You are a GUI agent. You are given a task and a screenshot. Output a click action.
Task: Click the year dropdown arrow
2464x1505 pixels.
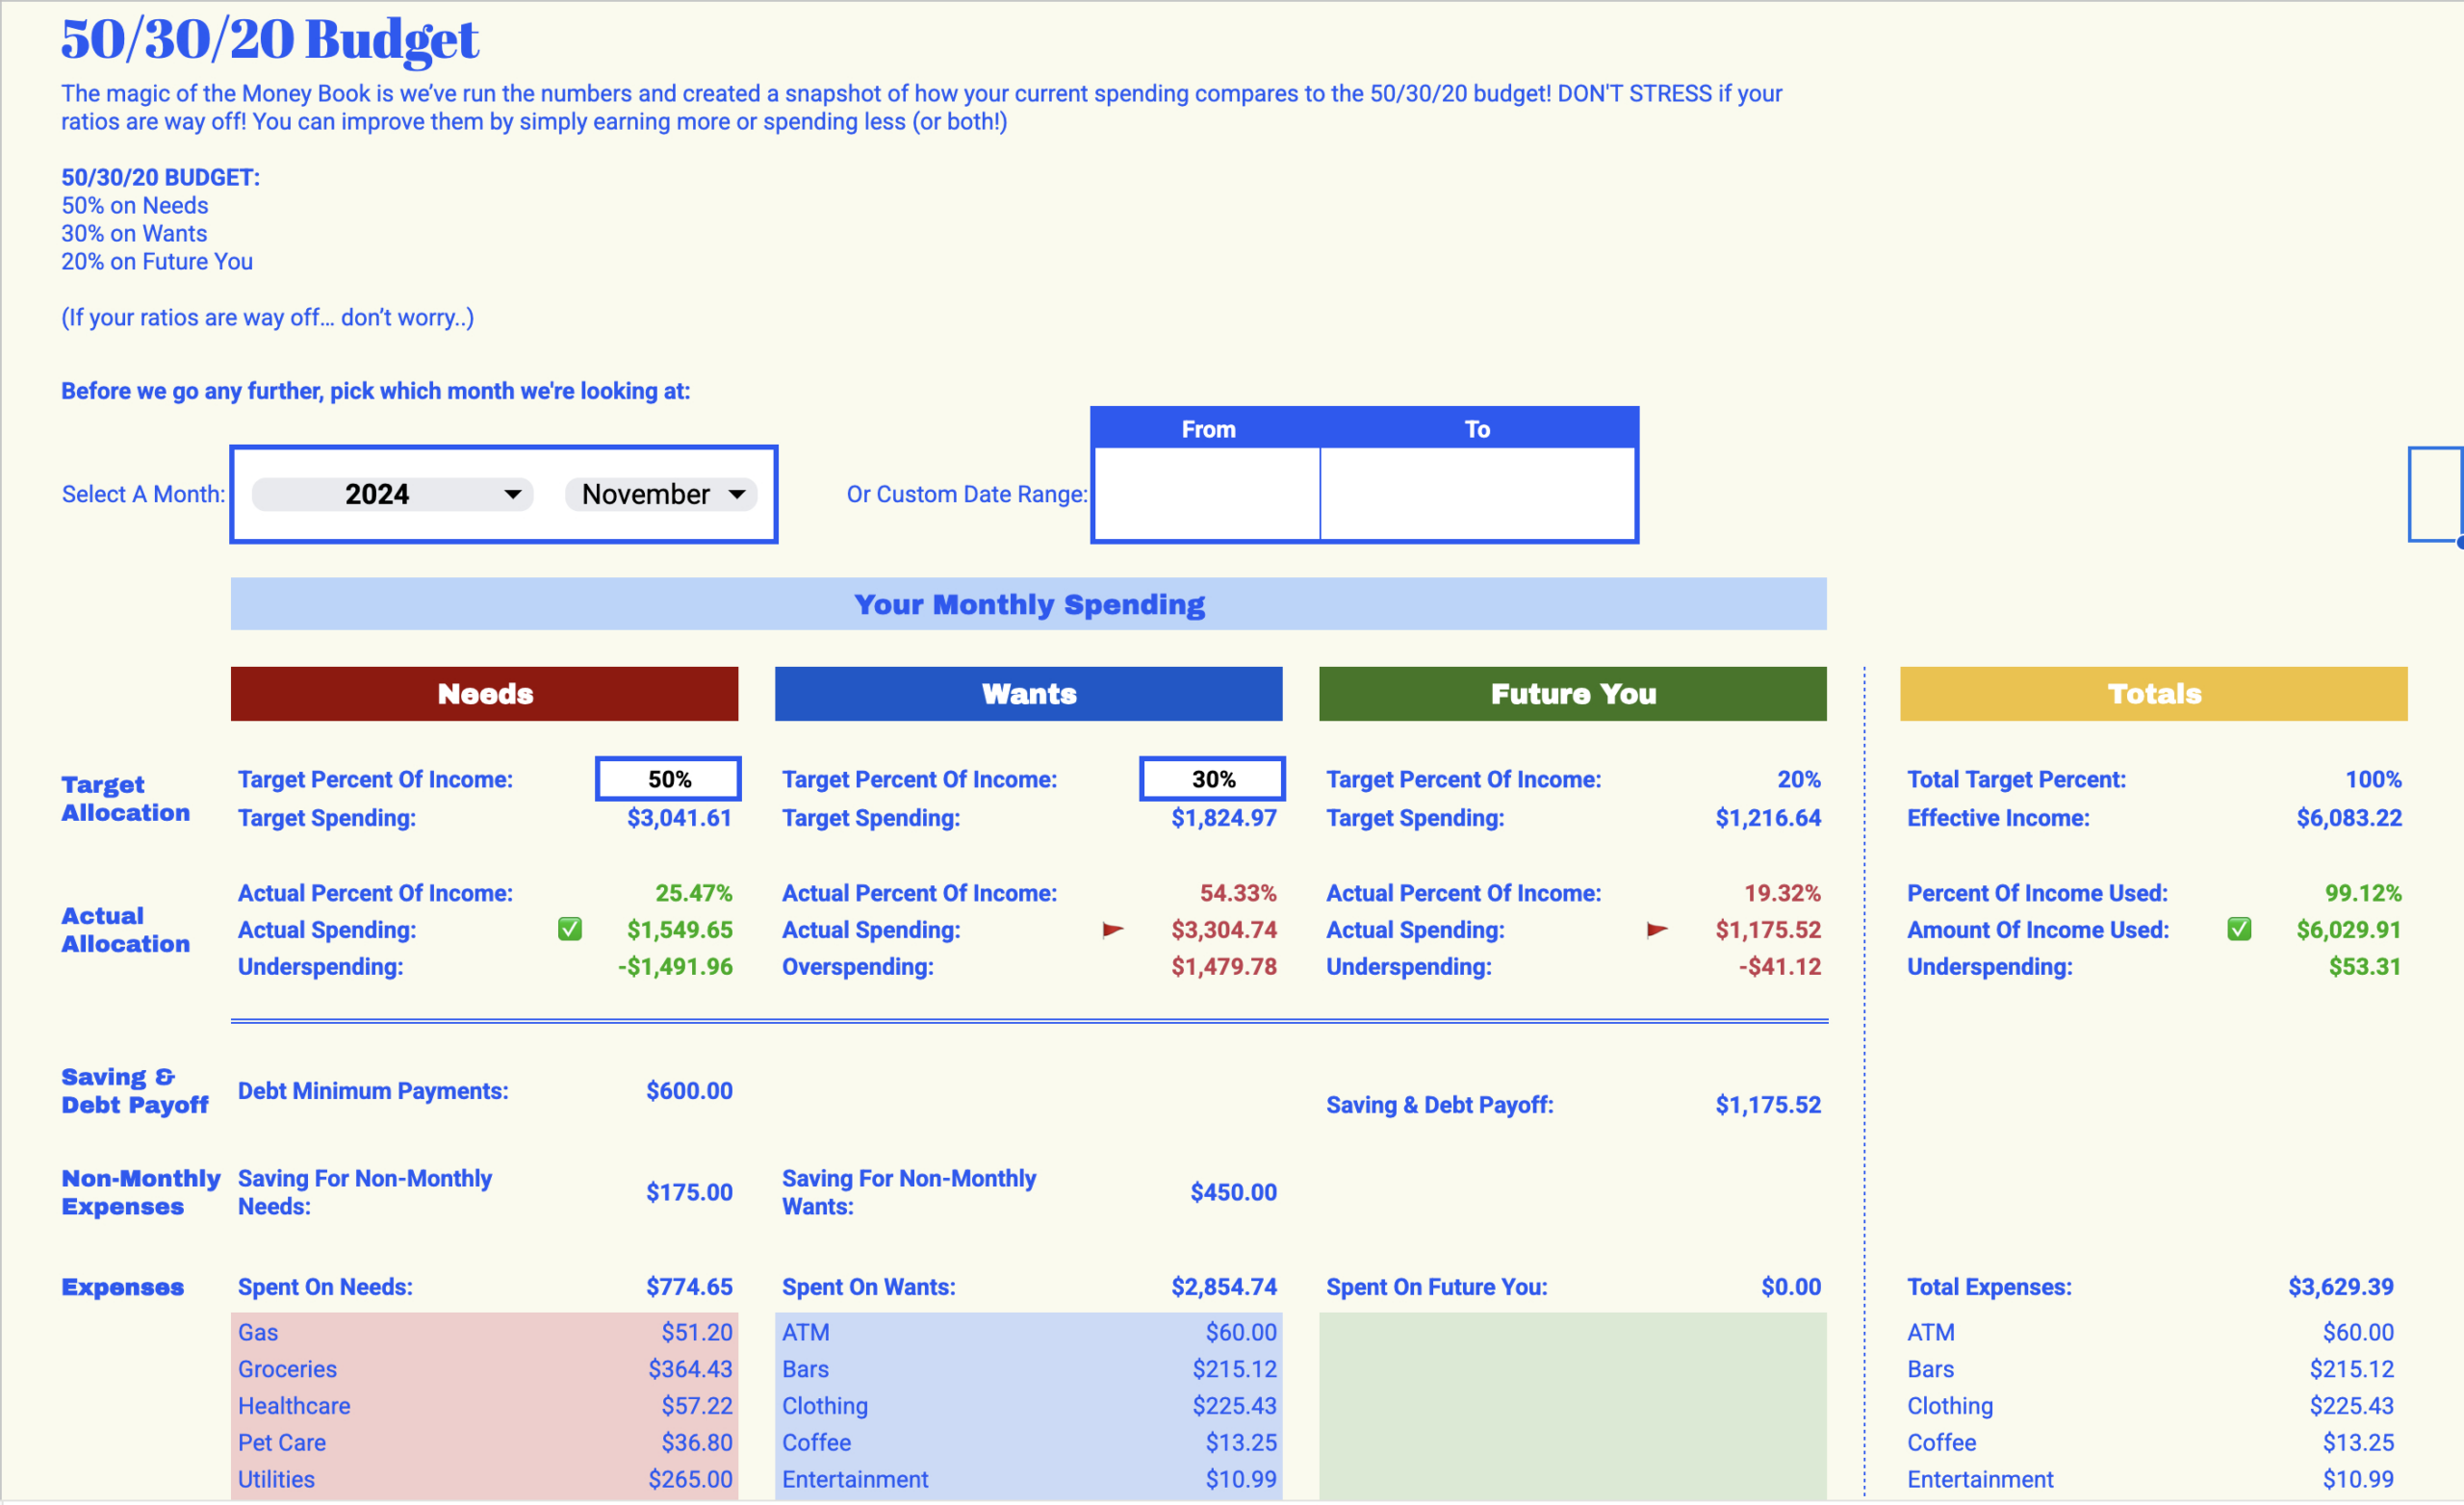513,494
